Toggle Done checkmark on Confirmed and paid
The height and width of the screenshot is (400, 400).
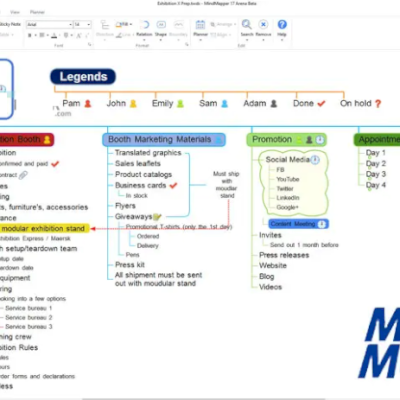pyautogui.click(x=55, y=164)
